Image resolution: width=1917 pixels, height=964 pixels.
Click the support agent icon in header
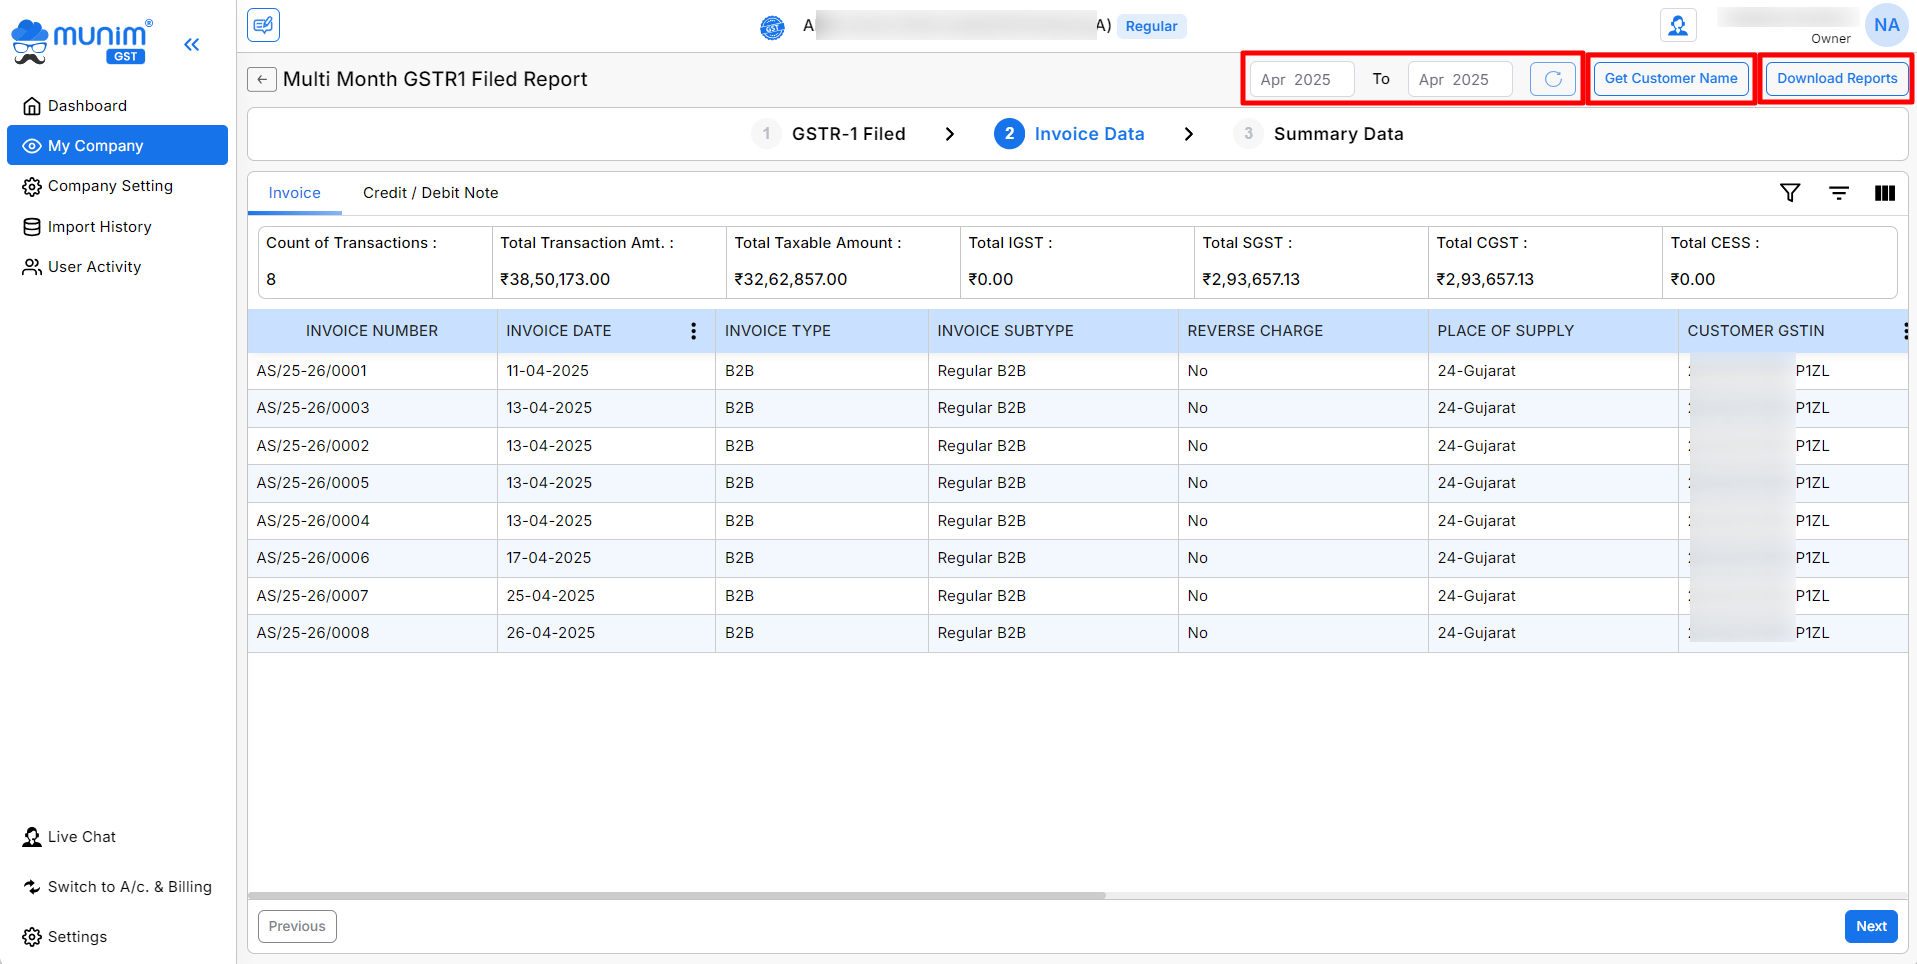coord(1677,26)
